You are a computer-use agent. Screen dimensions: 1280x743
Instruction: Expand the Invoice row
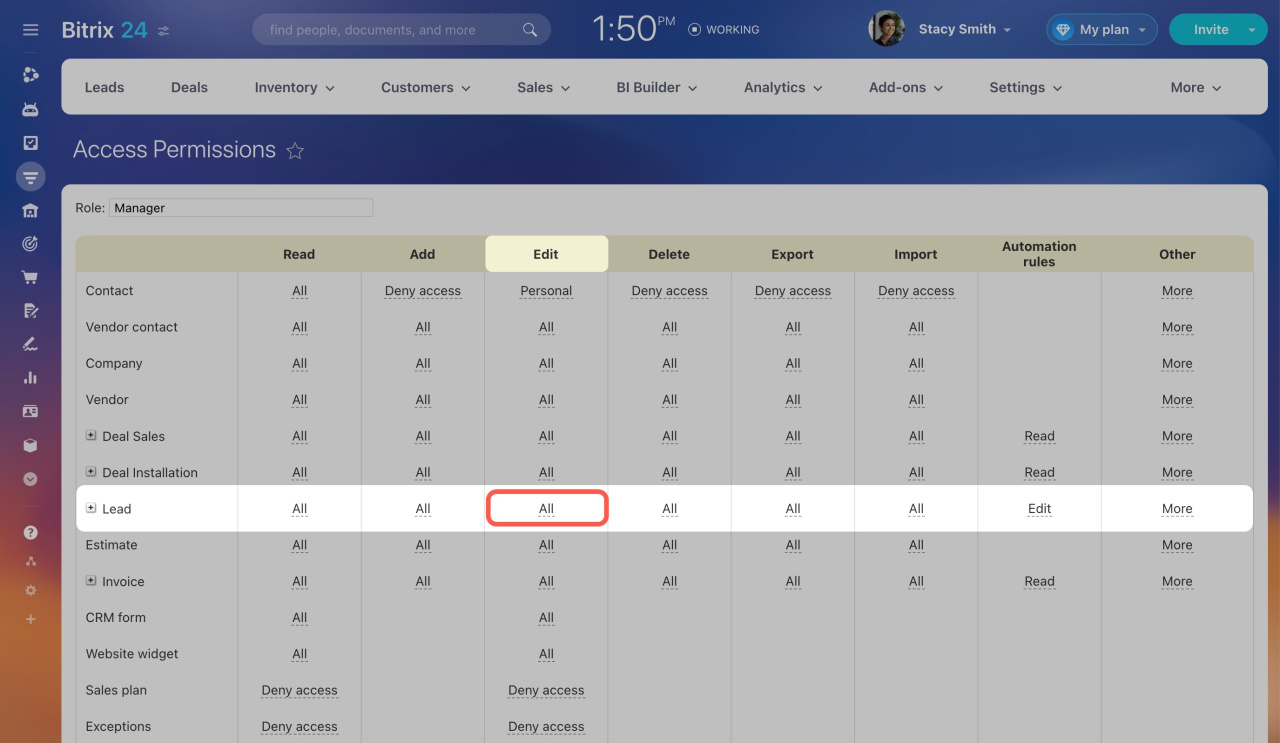[91, 581]
